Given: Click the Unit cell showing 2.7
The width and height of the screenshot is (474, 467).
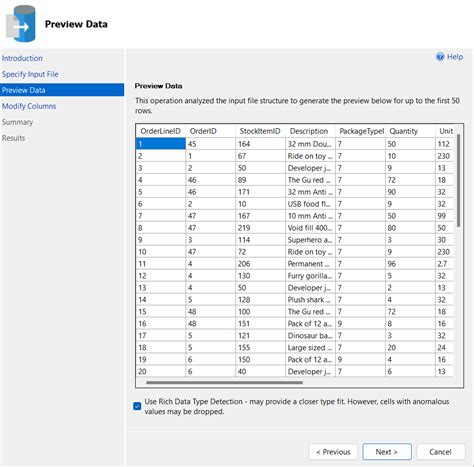Looking at the screenshot, I should pyautogui.click(x=445, y=264).
